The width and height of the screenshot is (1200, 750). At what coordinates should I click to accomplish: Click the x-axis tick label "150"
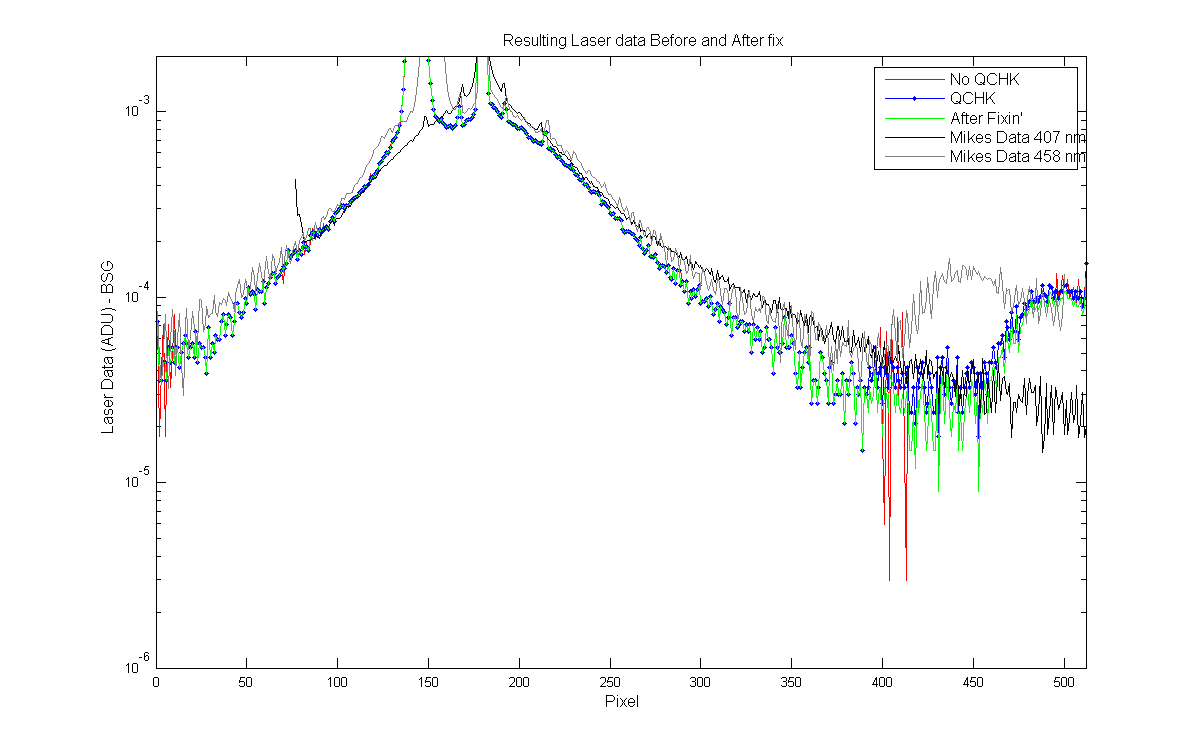click(x=429, y=681)
